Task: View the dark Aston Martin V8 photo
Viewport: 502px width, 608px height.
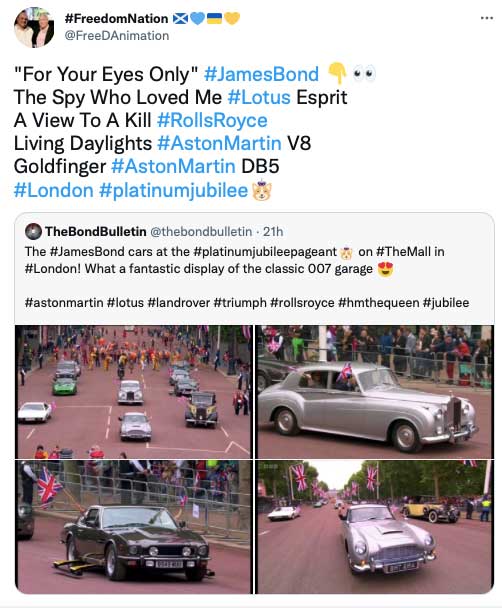Action: 133,527
